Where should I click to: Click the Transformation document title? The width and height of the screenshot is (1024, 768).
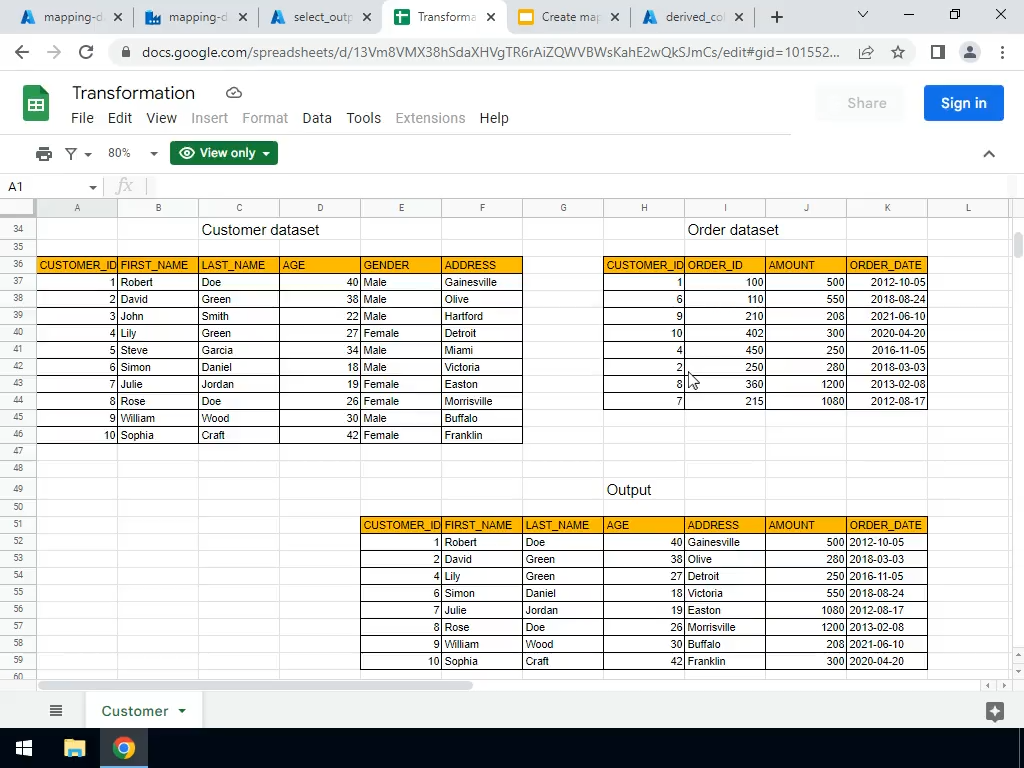click(133, 93)
